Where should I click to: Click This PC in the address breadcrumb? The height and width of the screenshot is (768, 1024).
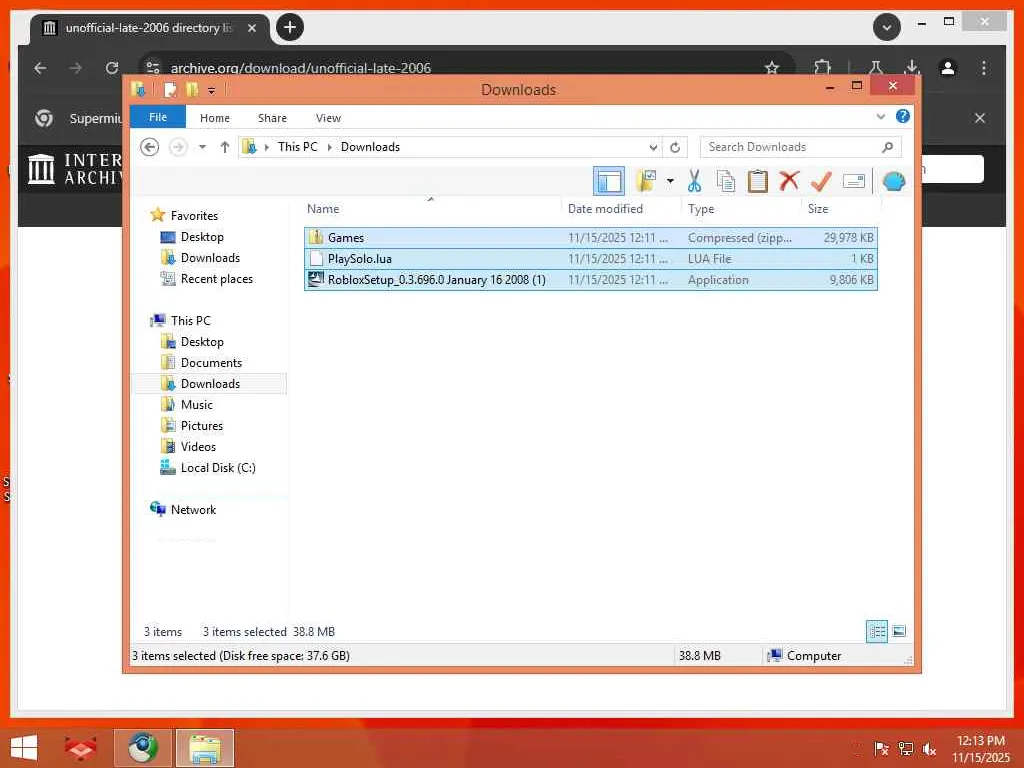297,147
